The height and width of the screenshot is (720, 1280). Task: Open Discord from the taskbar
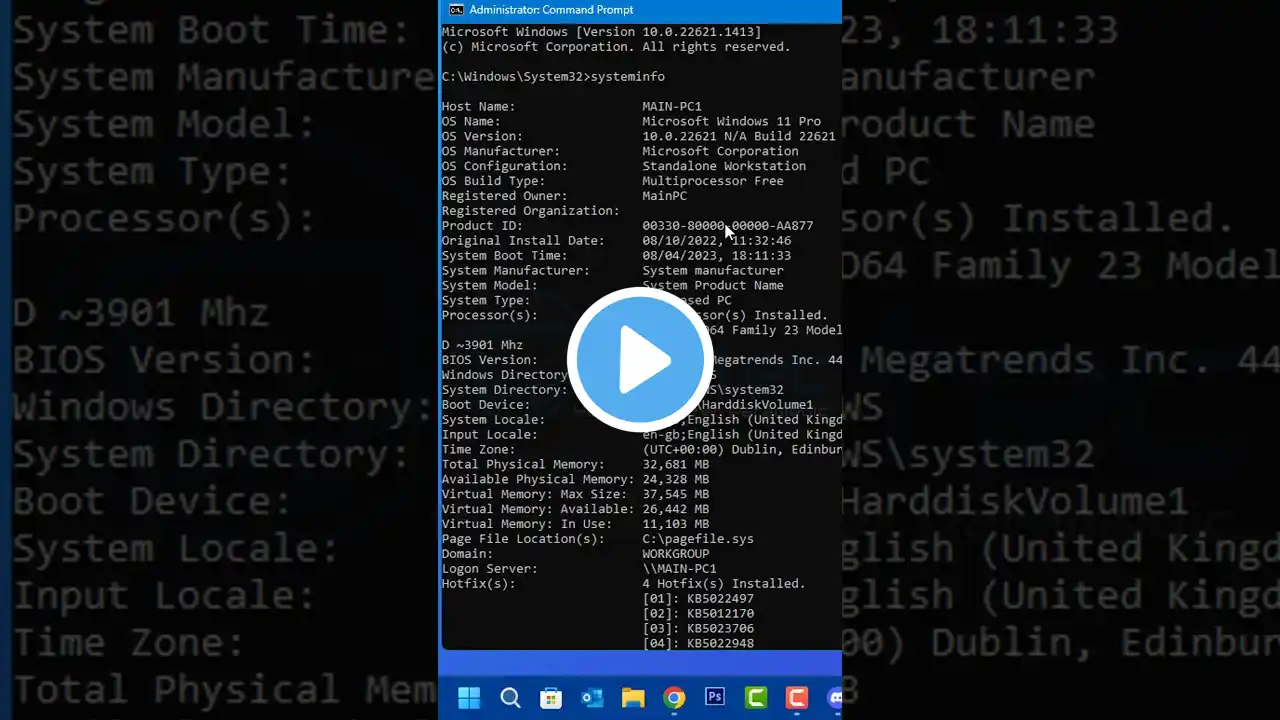(835, 697)
